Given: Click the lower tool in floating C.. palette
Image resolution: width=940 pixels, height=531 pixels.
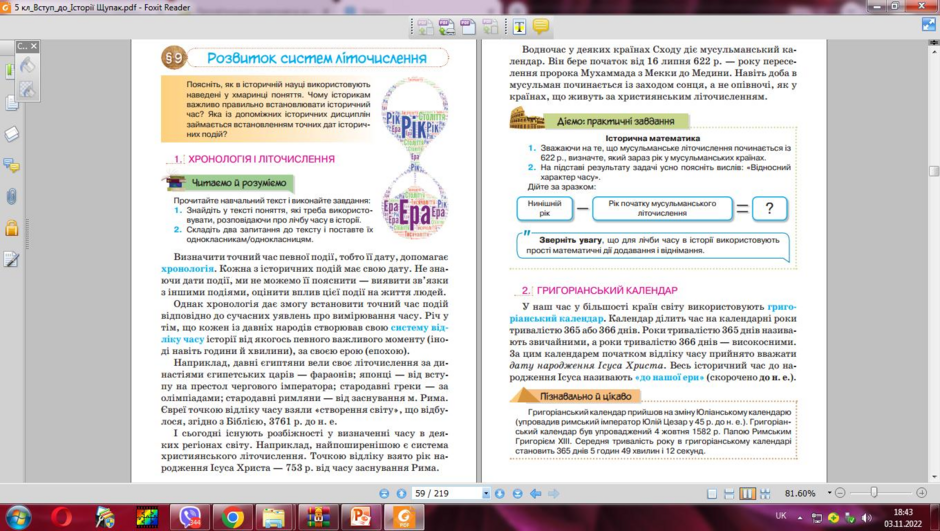Looking at the screenshot, I should coord(27,89).
